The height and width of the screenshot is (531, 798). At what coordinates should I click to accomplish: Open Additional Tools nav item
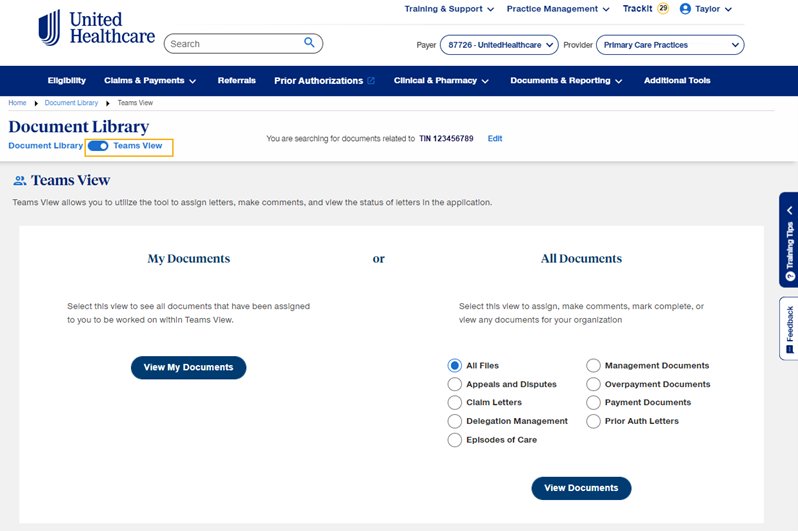point(677,80)
